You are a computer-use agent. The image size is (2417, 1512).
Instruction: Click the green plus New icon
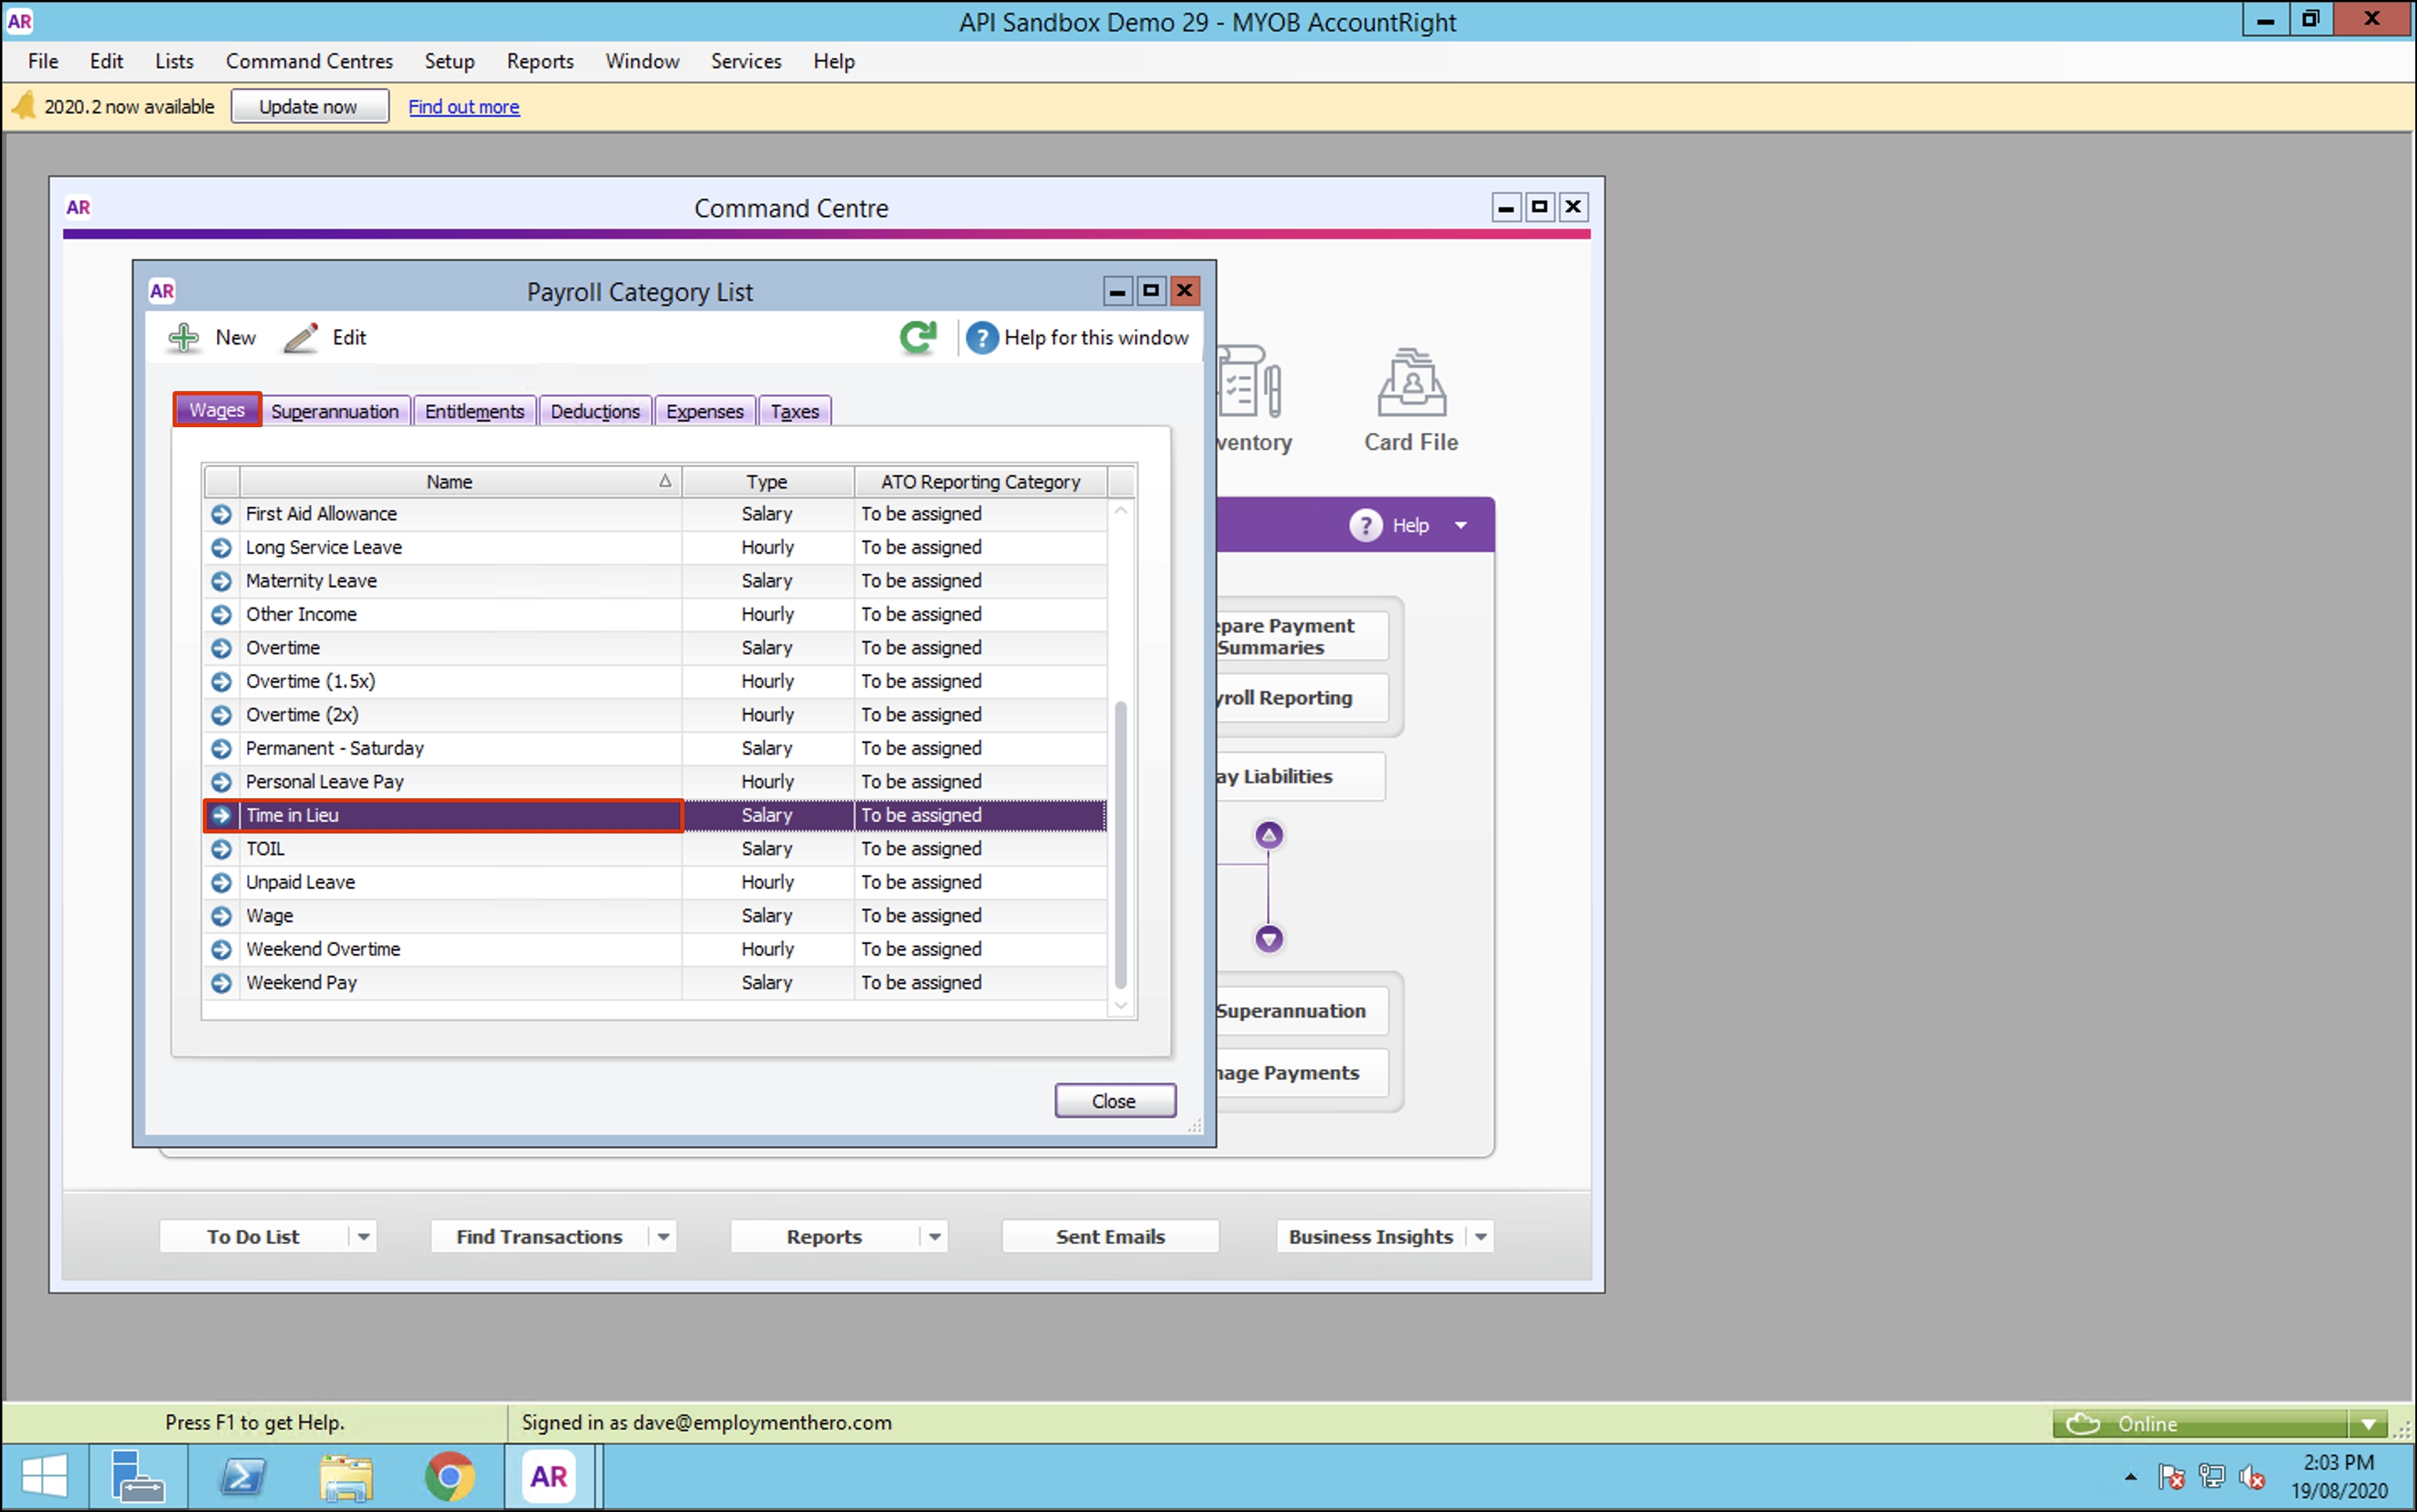(184, 338)
